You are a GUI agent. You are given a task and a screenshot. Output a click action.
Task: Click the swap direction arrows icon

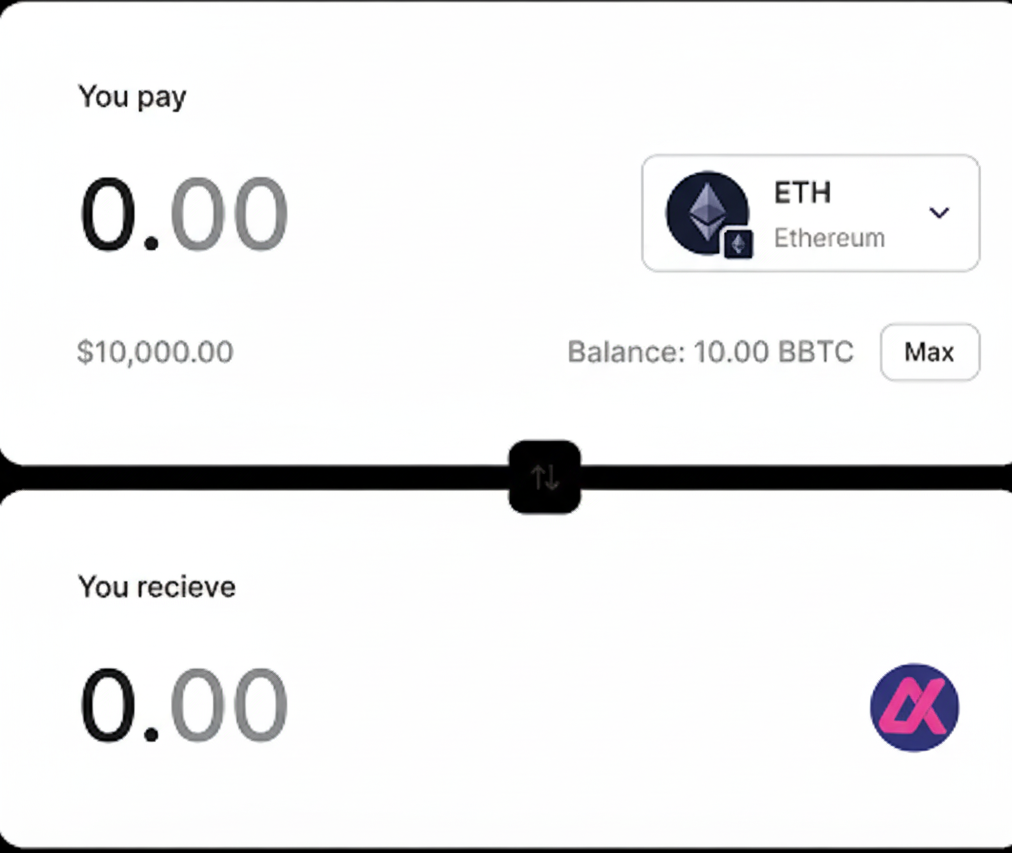(545, 477)
